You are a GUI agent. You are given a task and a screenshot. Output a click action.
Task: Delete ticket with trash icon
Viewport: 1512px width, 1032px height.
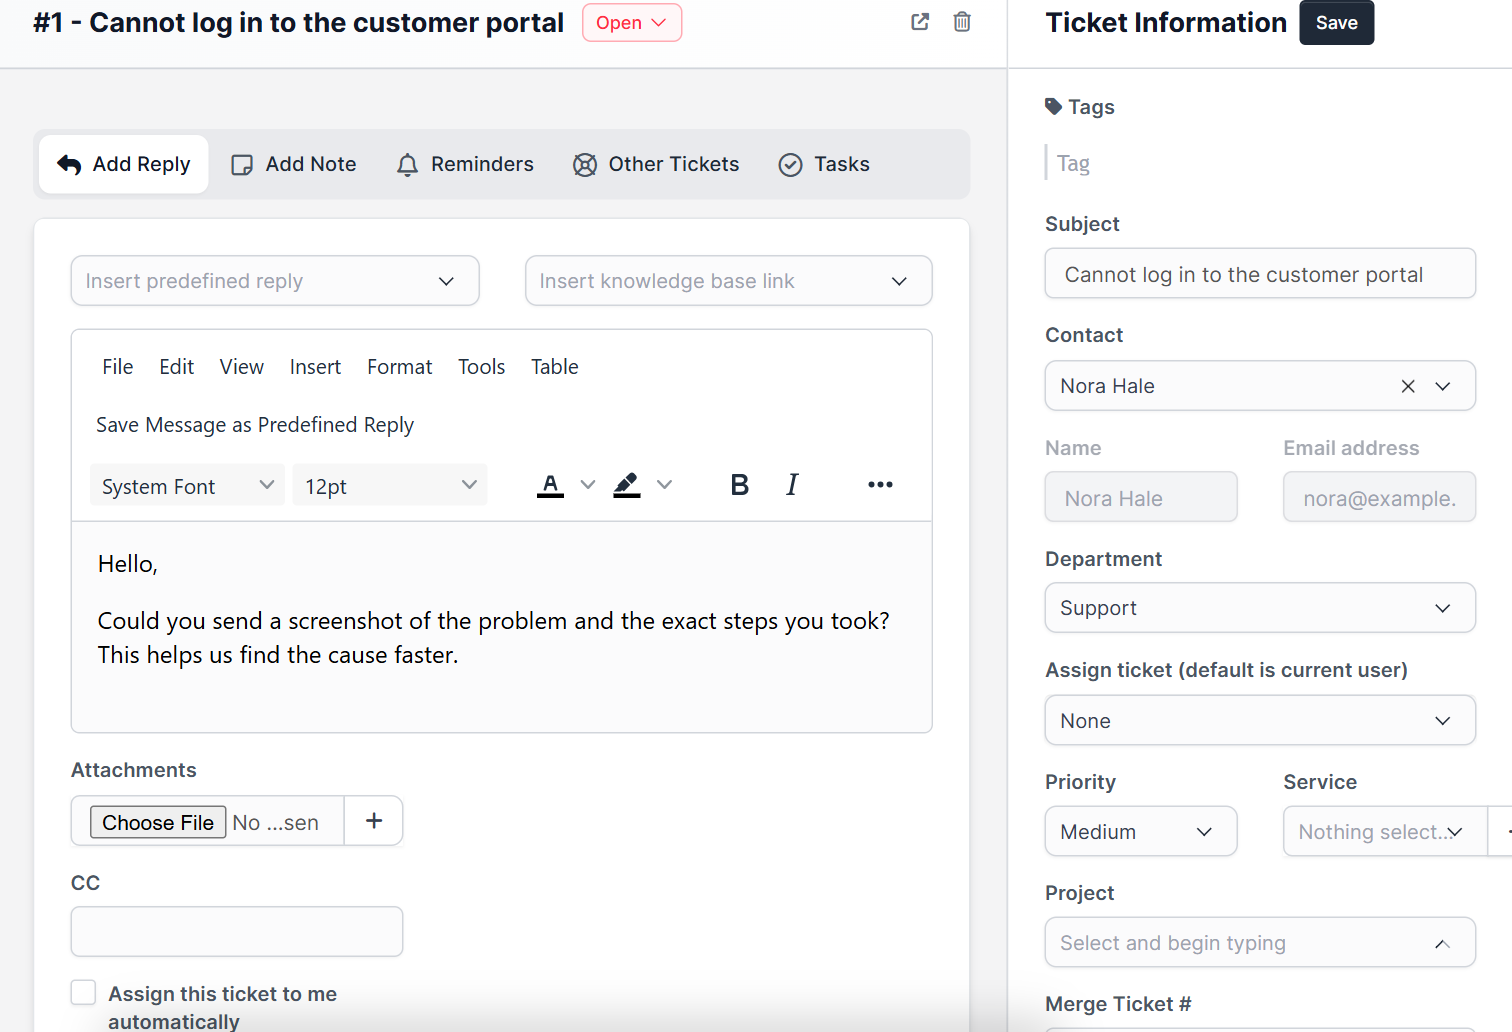coord(962,22)
